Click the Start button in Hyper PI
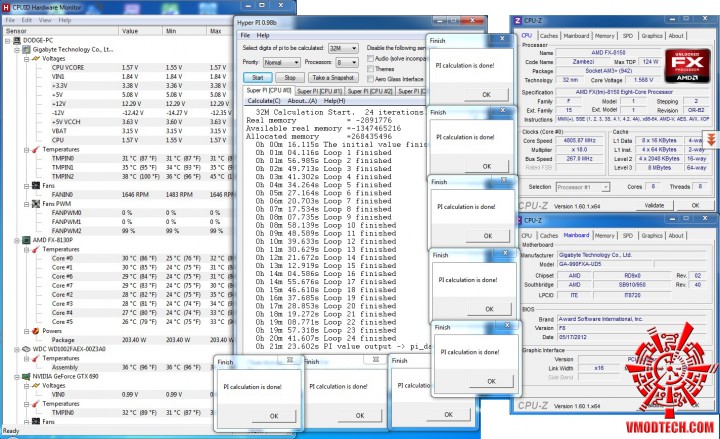The image size is (720, 439). [x=258, y=78]
